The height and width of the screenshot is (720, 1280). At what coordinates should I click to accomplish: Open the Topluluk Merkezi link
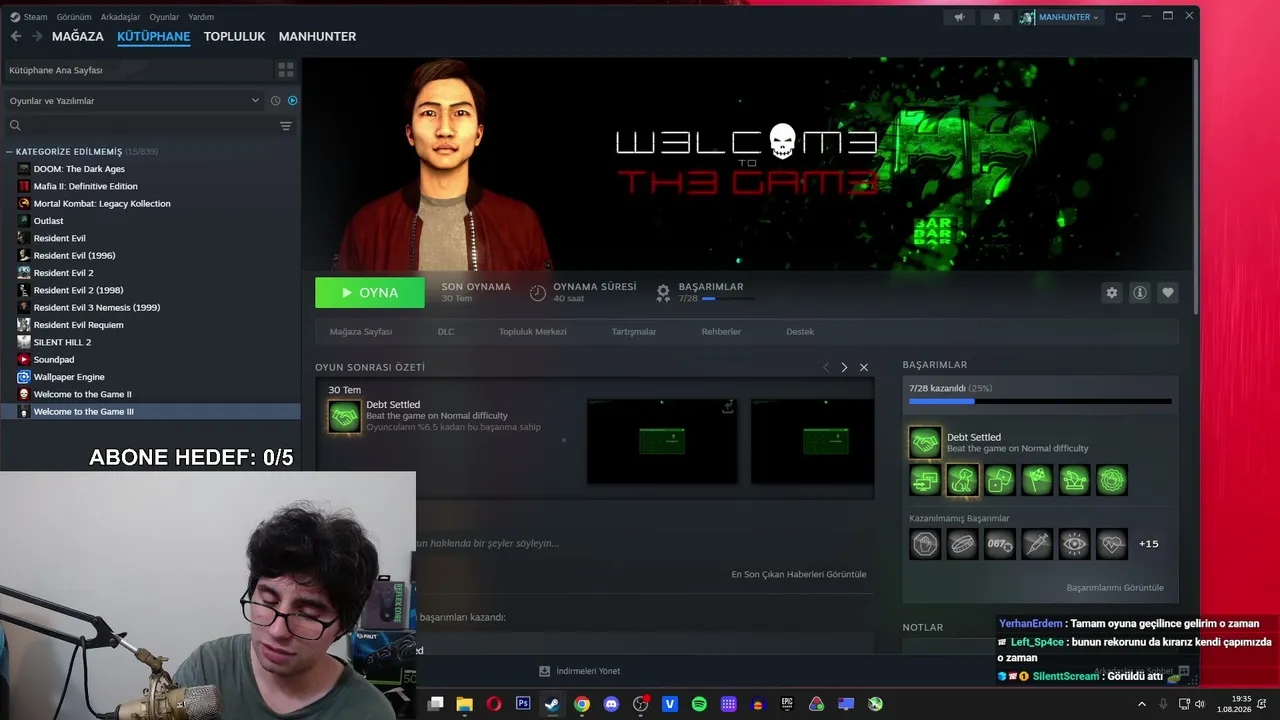tap(533, 332)
